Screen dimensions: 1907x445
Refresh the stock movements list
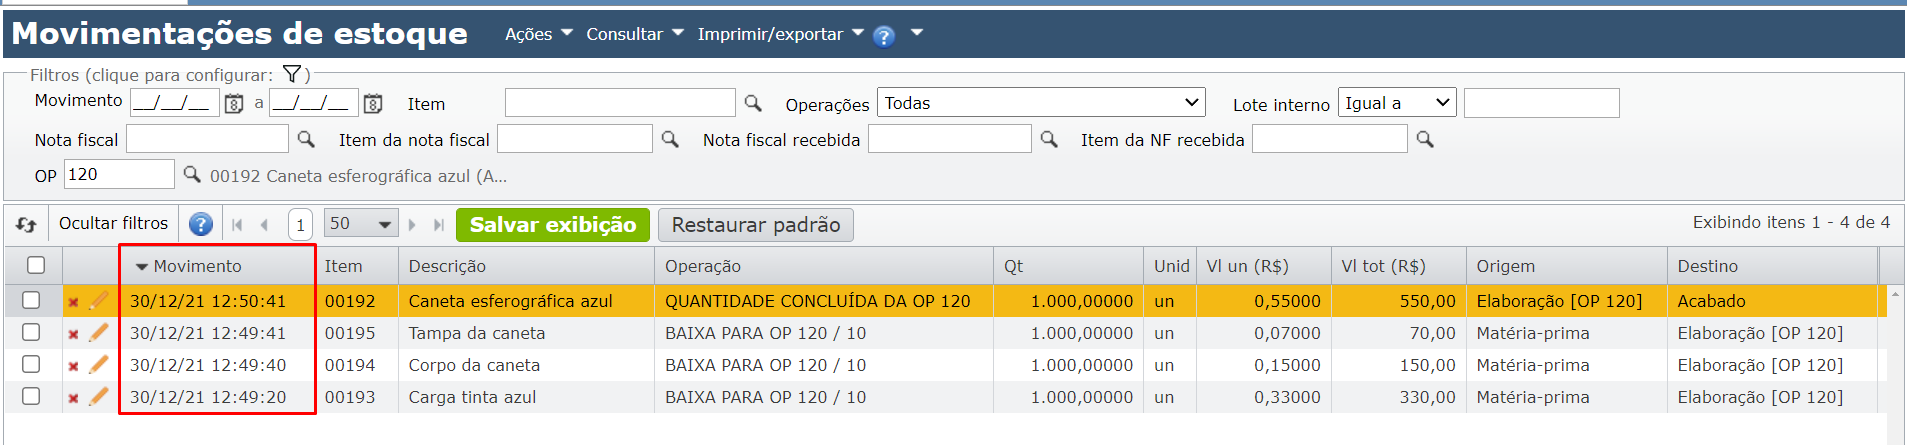tap(27, 225)
